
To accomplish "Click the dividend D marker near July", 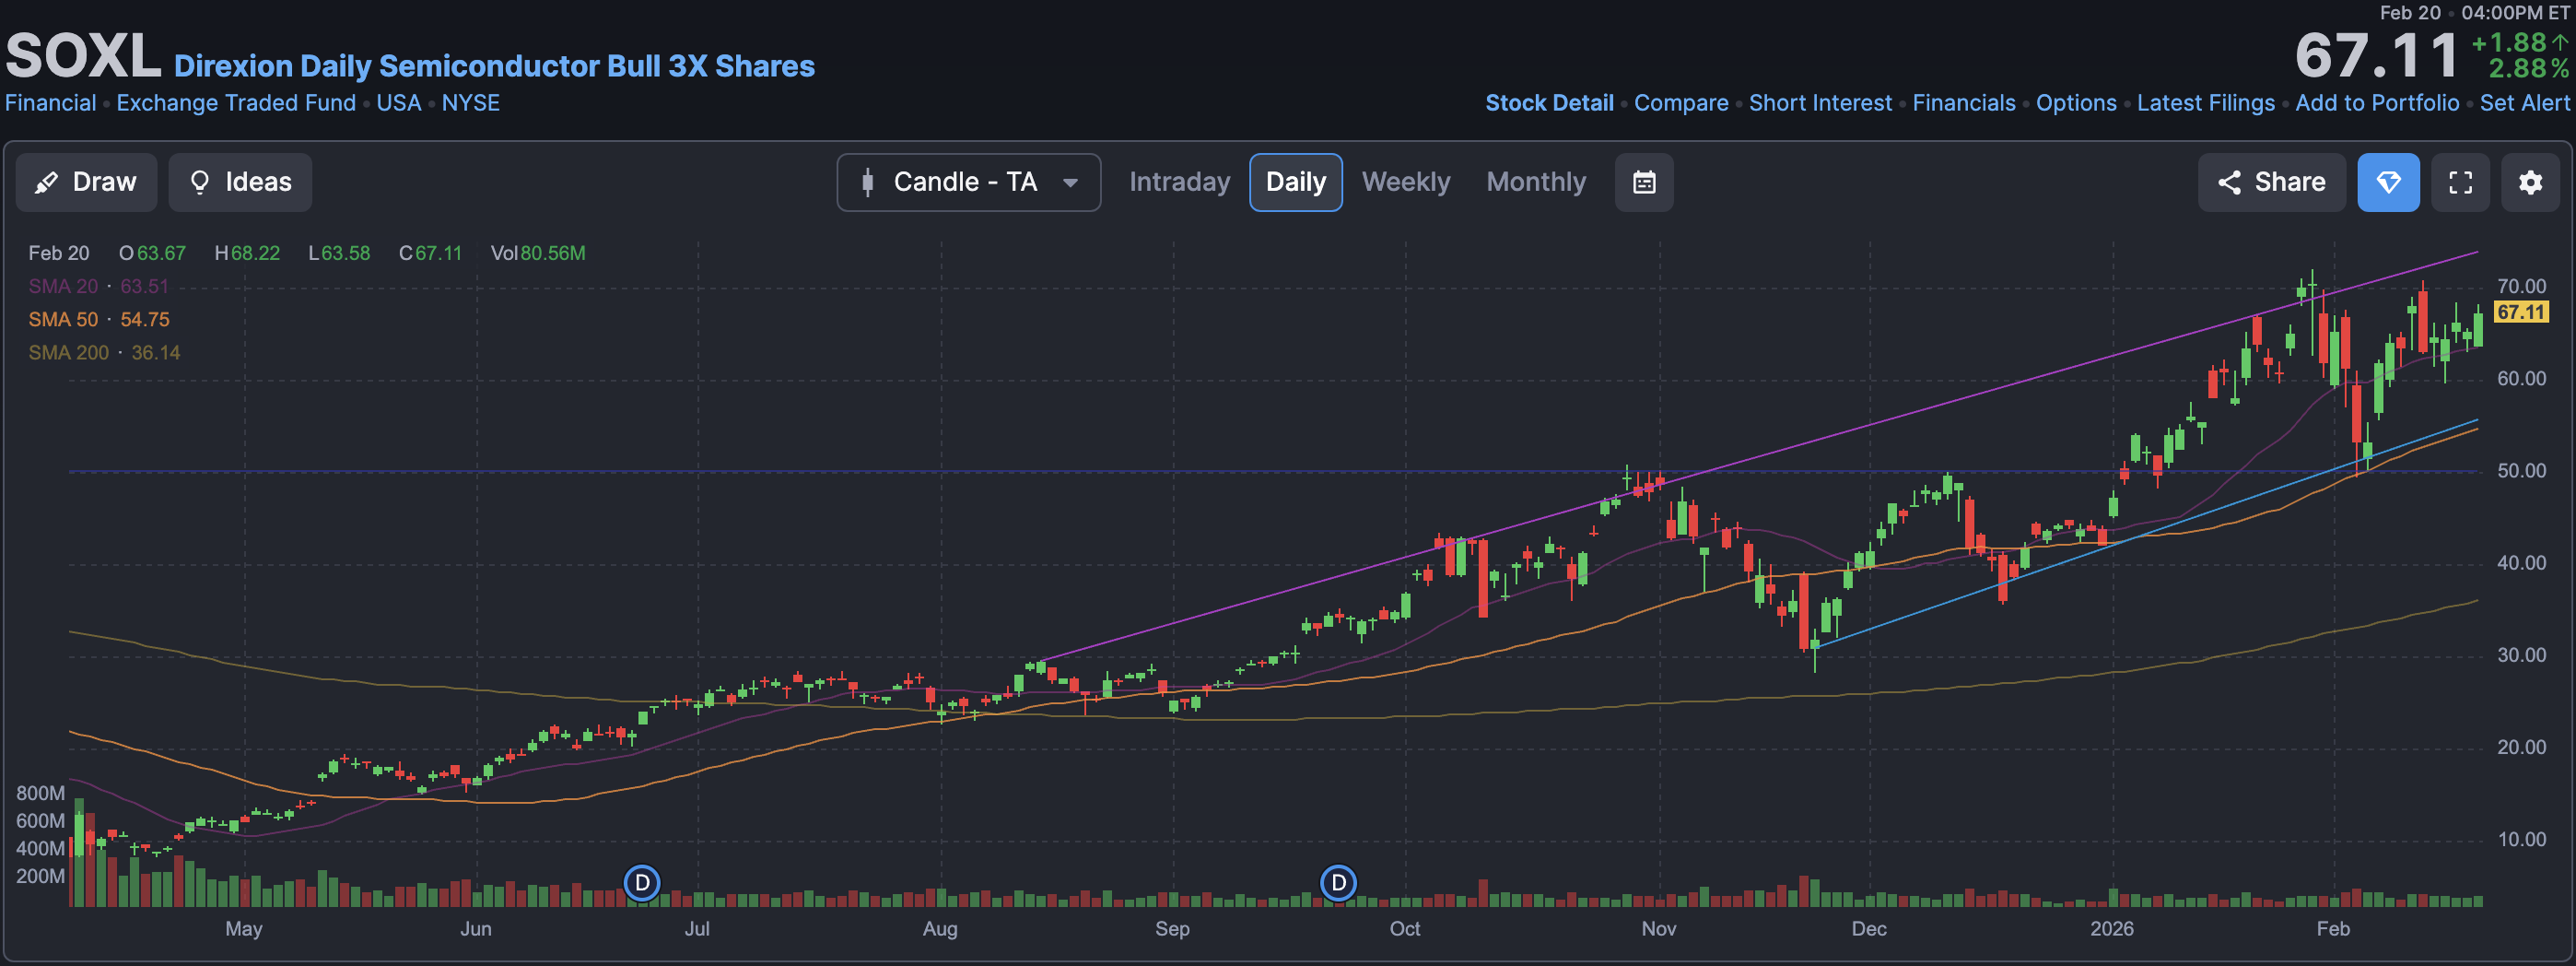I will tap(642, 883).
